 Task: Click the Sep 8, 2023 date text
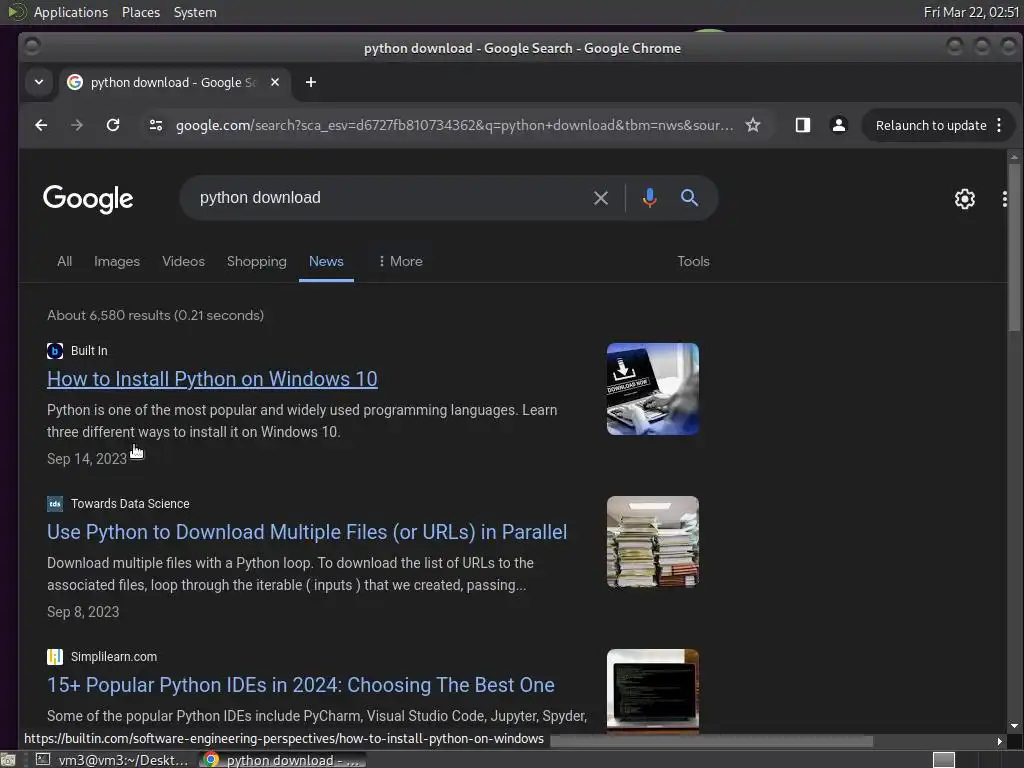coord(83,612)
